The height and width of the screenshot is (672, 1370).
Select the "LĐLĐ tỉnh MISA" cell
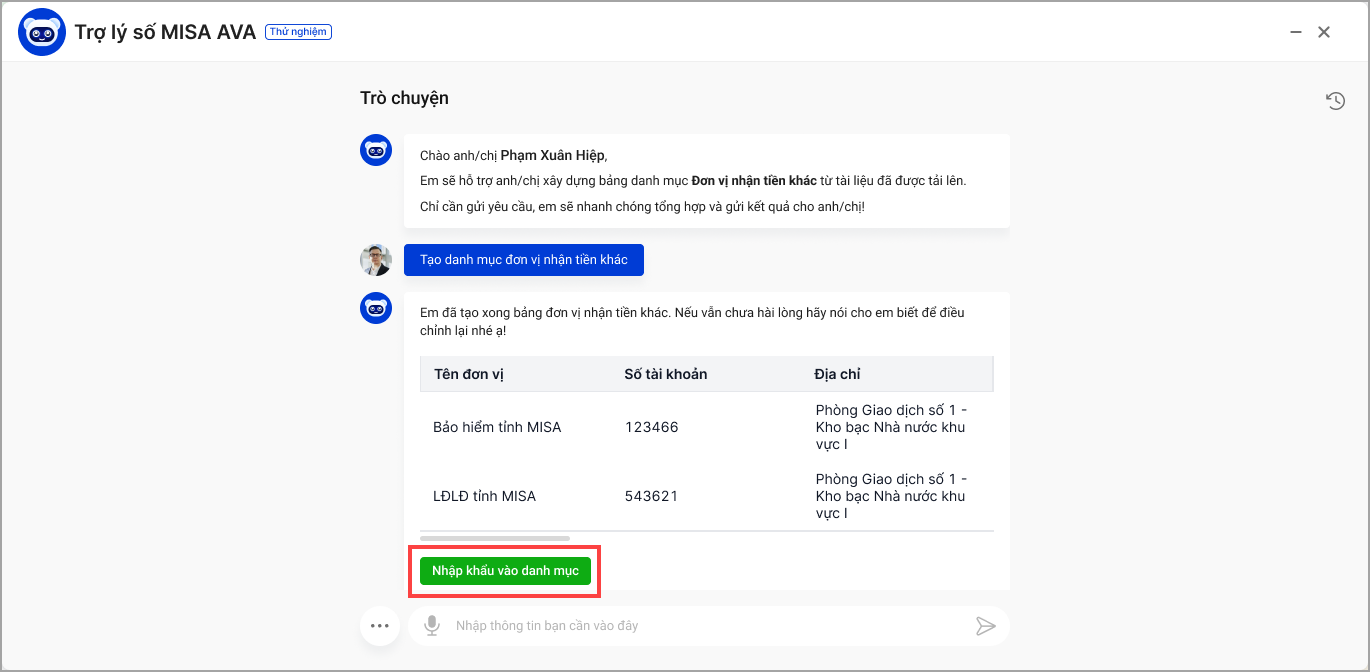click(484, 496)
